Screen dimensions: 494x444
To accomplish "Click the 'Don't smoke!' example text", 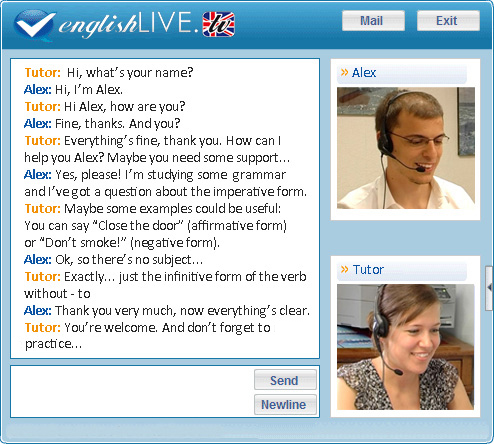I will tap(81, 242).
